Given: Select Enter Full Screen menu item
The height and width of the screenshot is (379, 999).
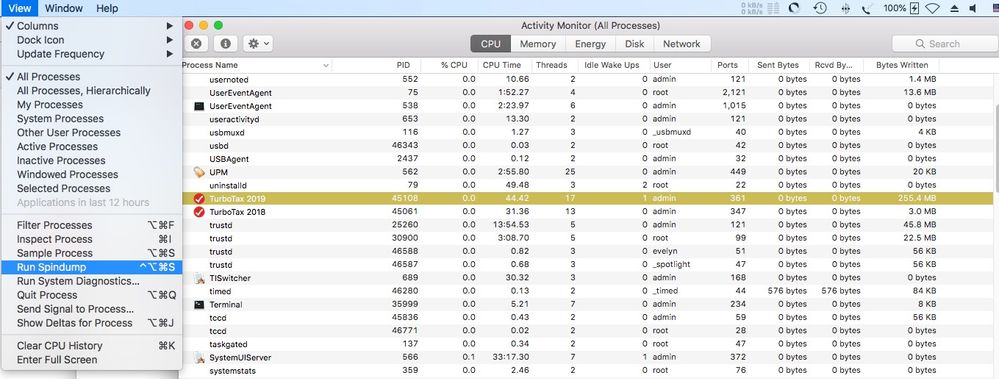Looking at the screenshot, I should [91, 360].
